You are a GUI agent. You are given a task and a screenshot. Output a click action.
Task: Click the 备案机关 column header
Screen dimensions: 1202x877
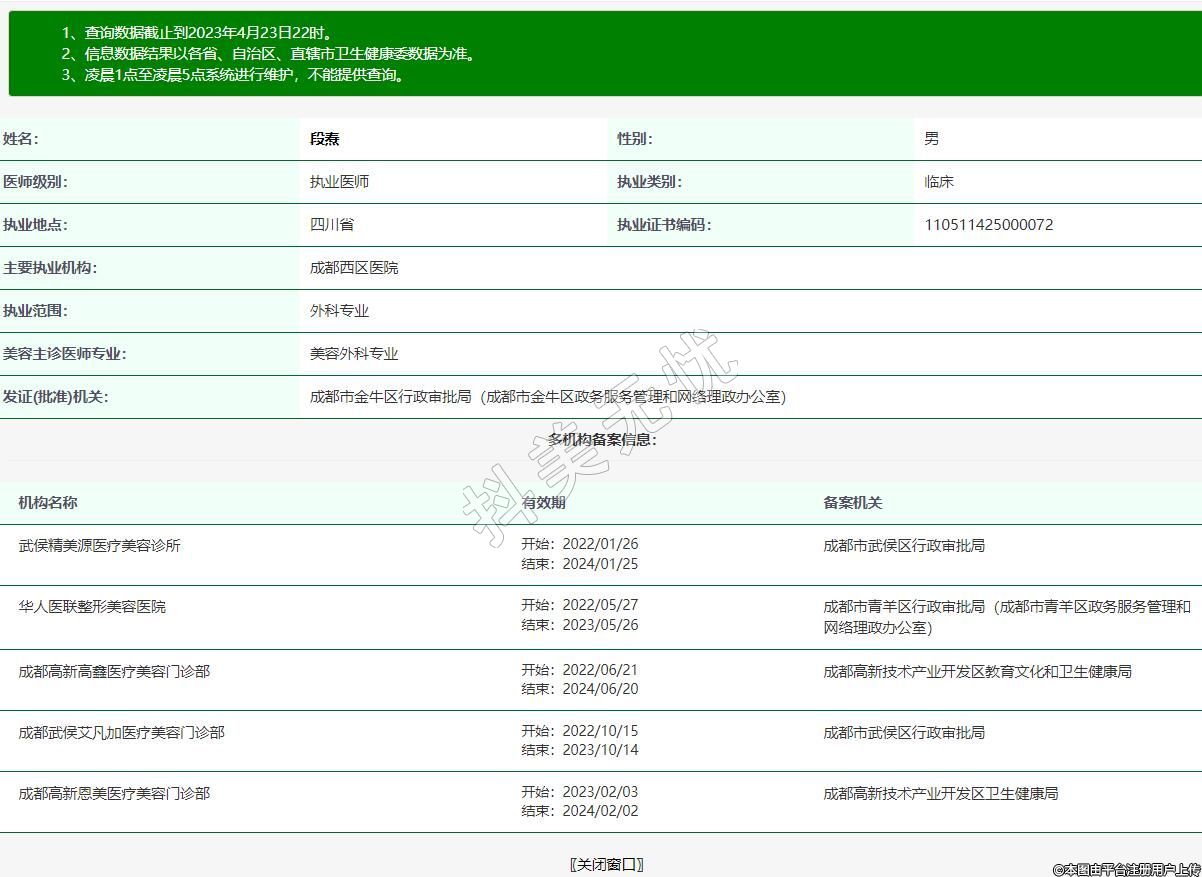click(852, 503)
